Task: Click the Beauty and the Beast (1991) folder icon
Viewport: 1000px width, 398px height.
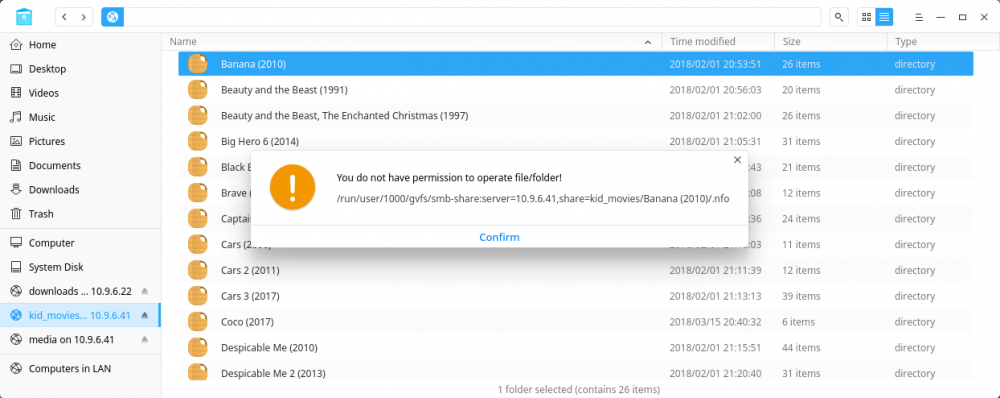Action: pos(198,90)
